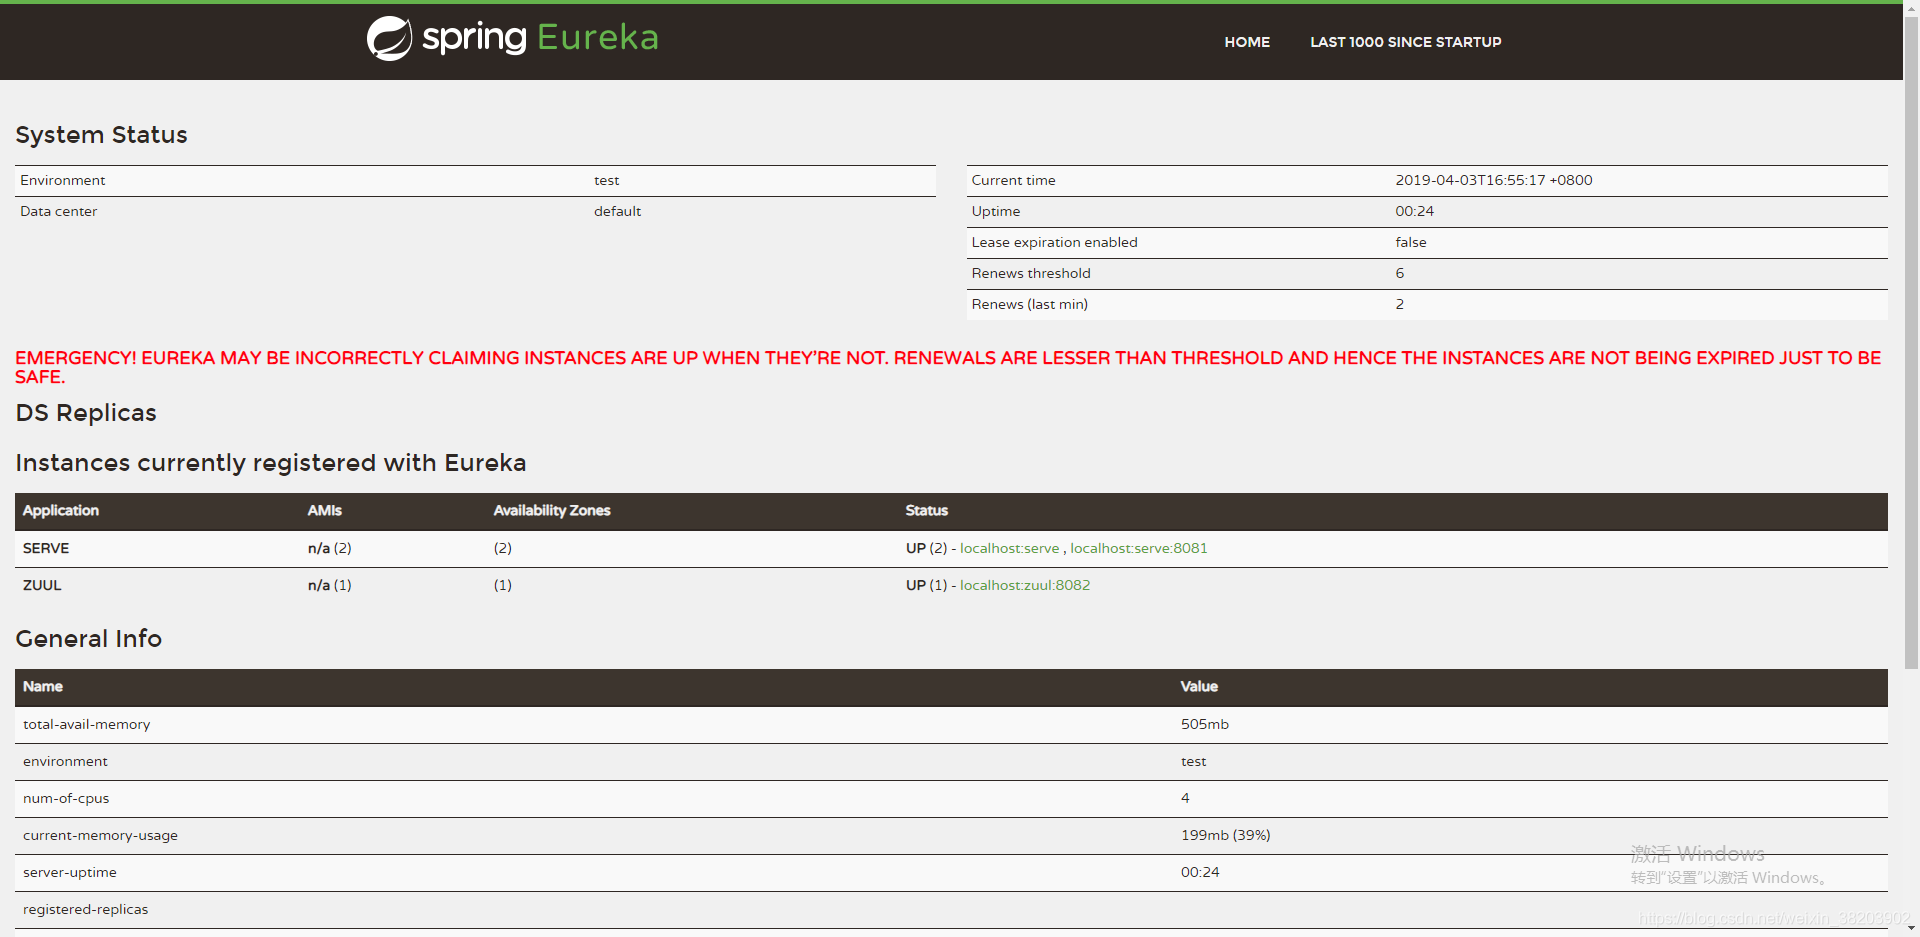Image resolution: width=1920 pixels, height=937 pixels.
Task: Click the System Status heading
Action: [x=101, y=135]
